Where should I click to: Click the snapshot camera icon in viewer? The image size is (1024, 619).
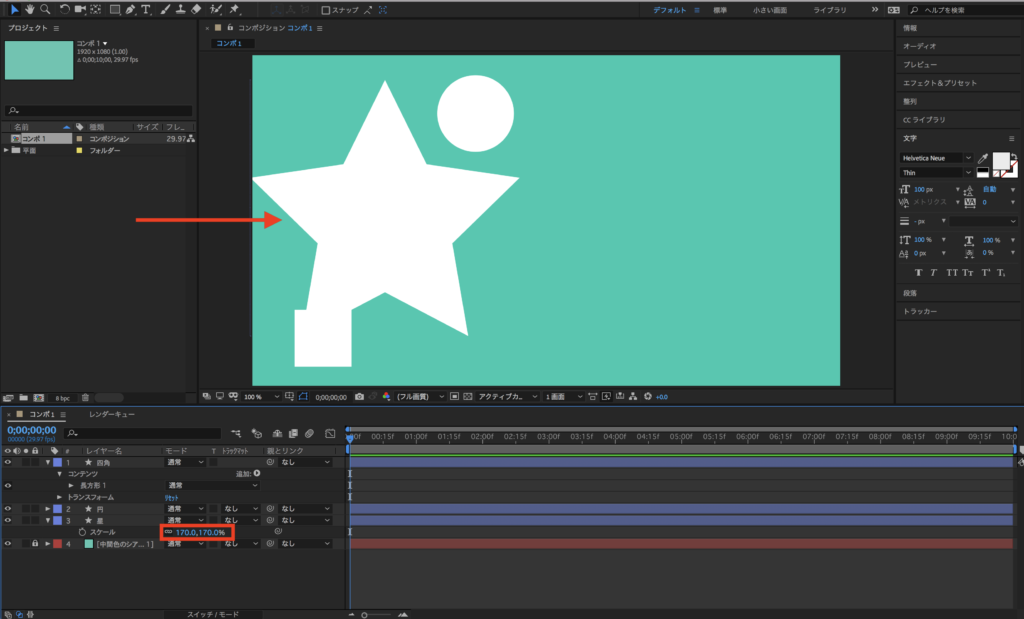pyautogui.click(x=359, y=397)
